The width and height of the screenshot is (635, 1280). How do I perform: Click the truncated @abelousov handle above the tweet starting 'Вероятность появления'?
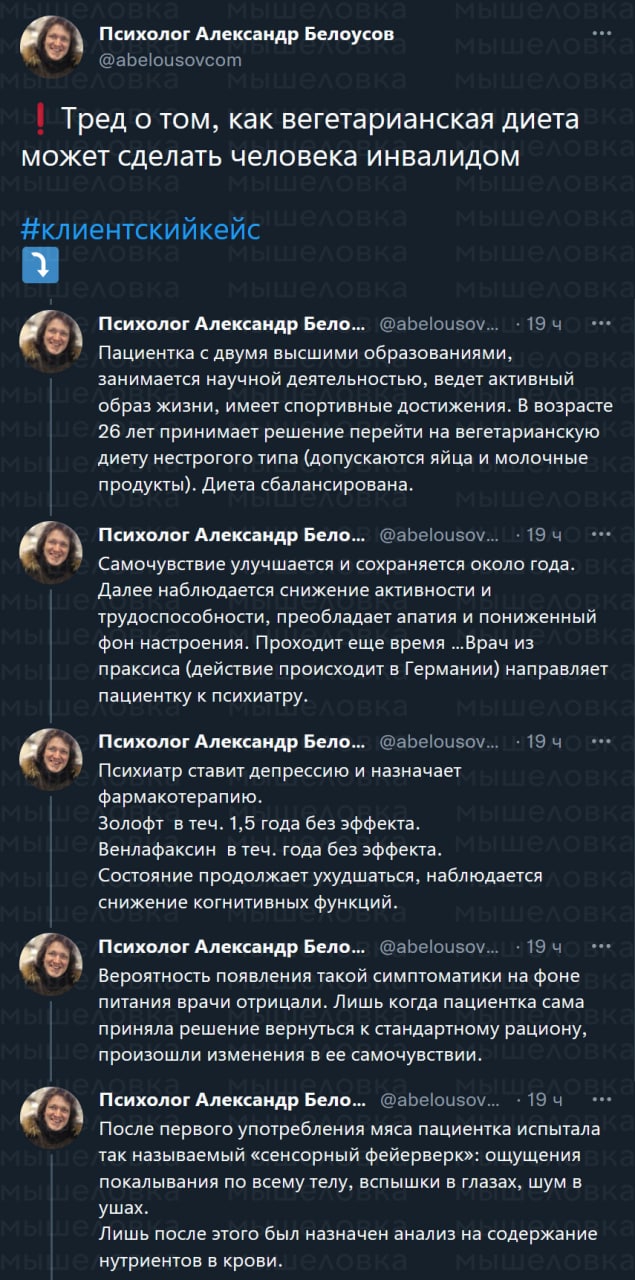pos(439,946)
